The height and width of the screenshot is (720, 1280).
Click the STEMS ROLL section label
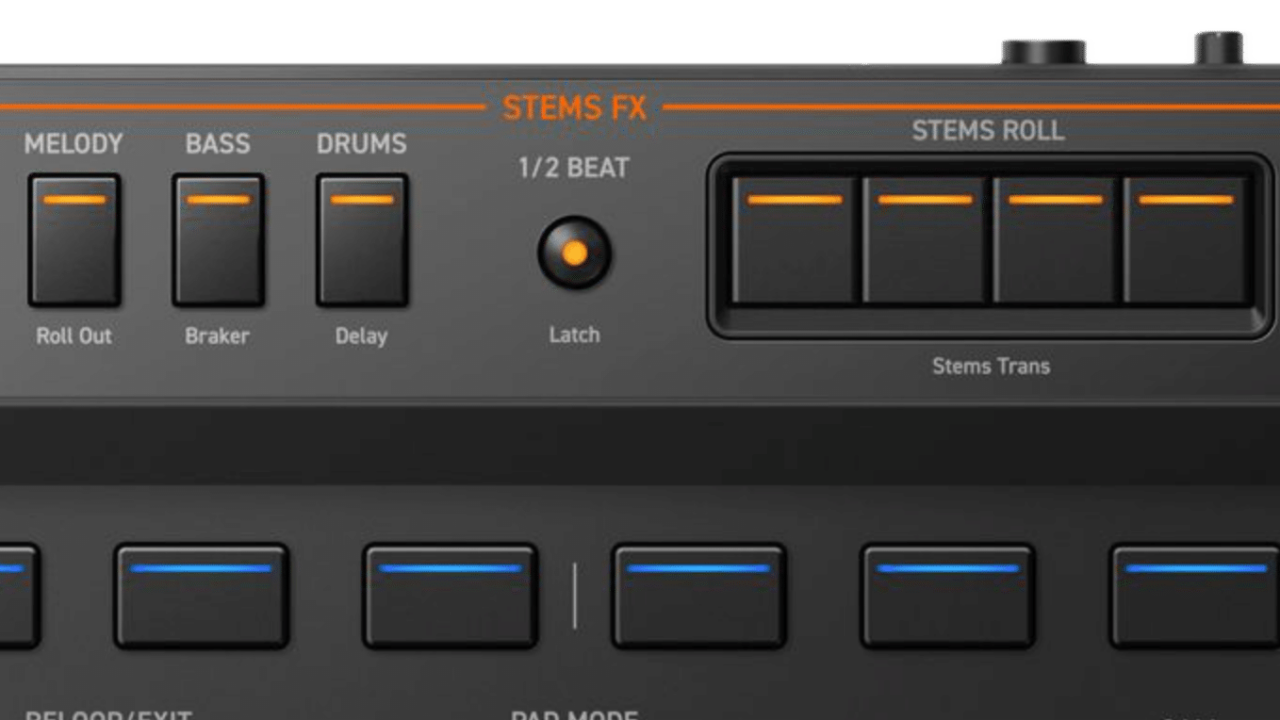(989, 131)
